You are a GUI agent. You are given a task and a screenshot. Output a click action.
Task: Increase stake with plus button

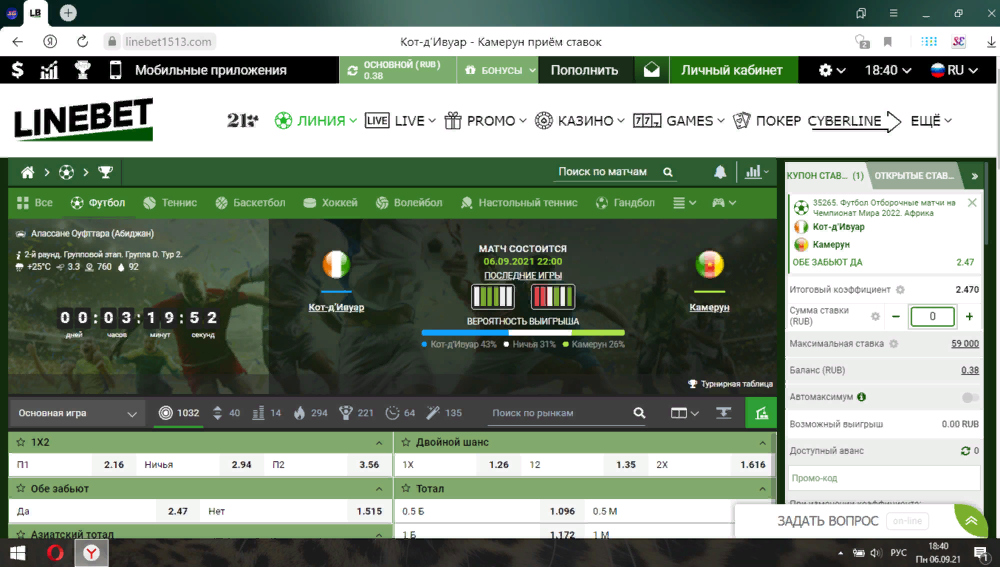point(969,316)
